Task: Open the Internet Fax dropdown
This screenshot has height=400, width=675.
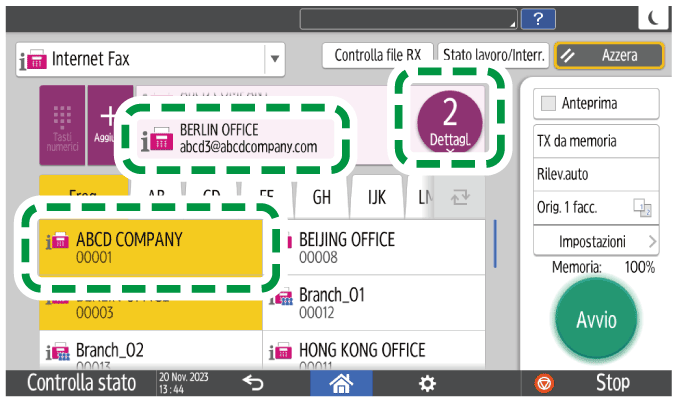Action: pos(274,60)
